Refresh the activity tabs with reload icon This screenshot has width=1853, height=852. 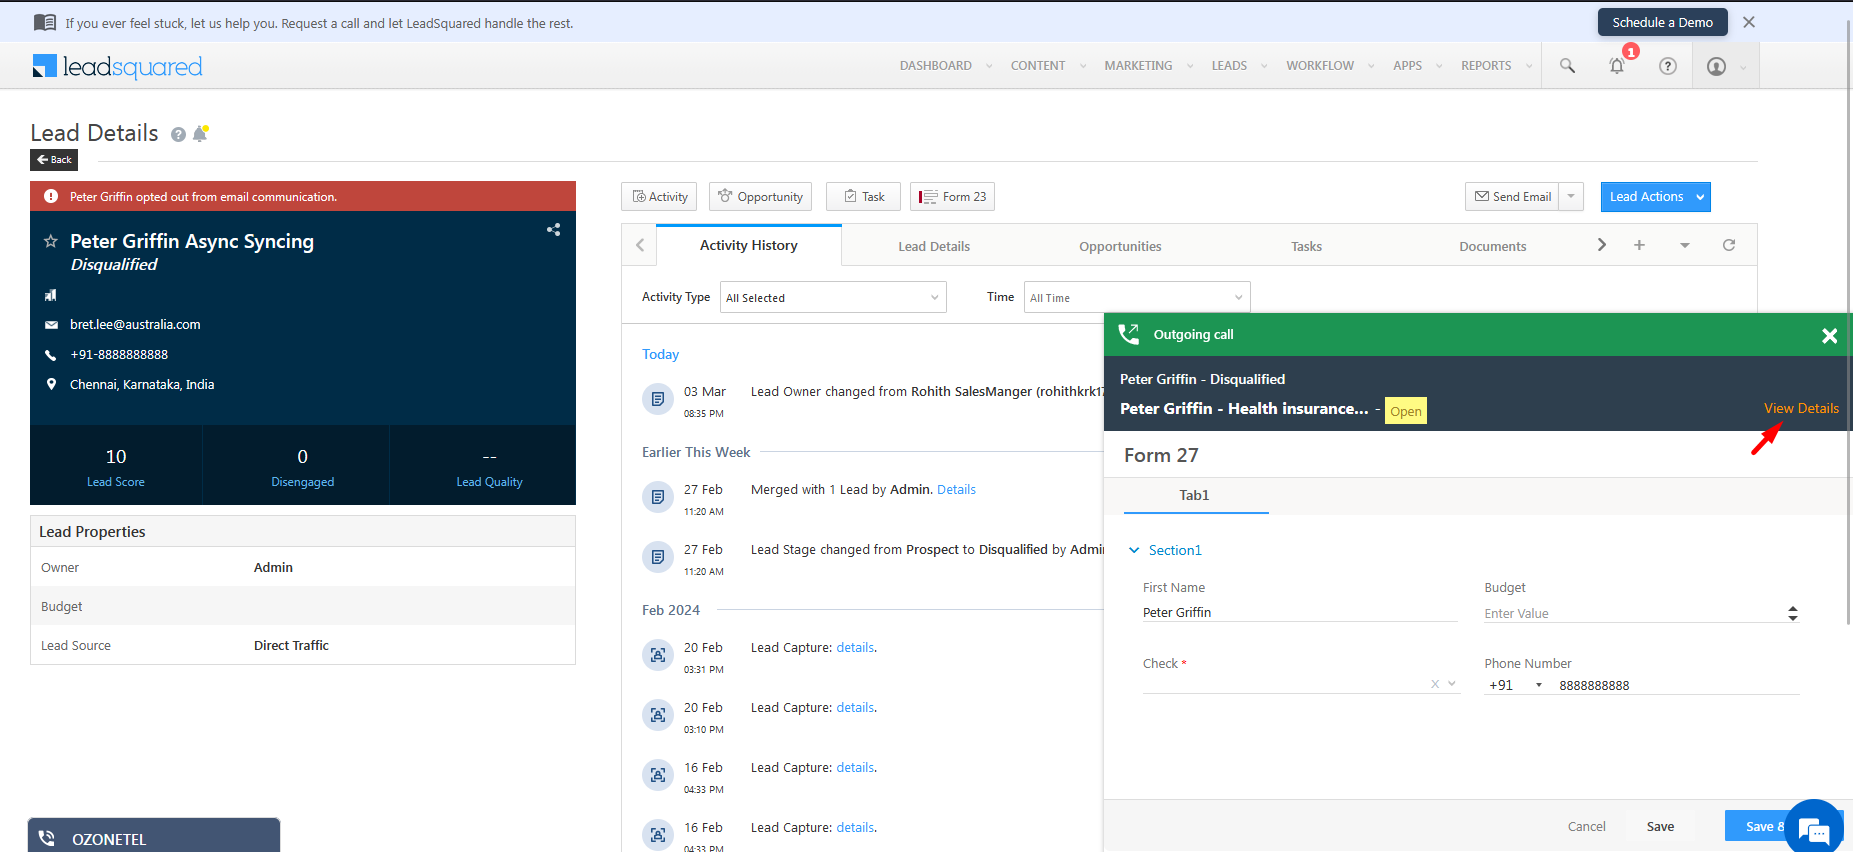pyautogui.click(x=1728, y=245)
